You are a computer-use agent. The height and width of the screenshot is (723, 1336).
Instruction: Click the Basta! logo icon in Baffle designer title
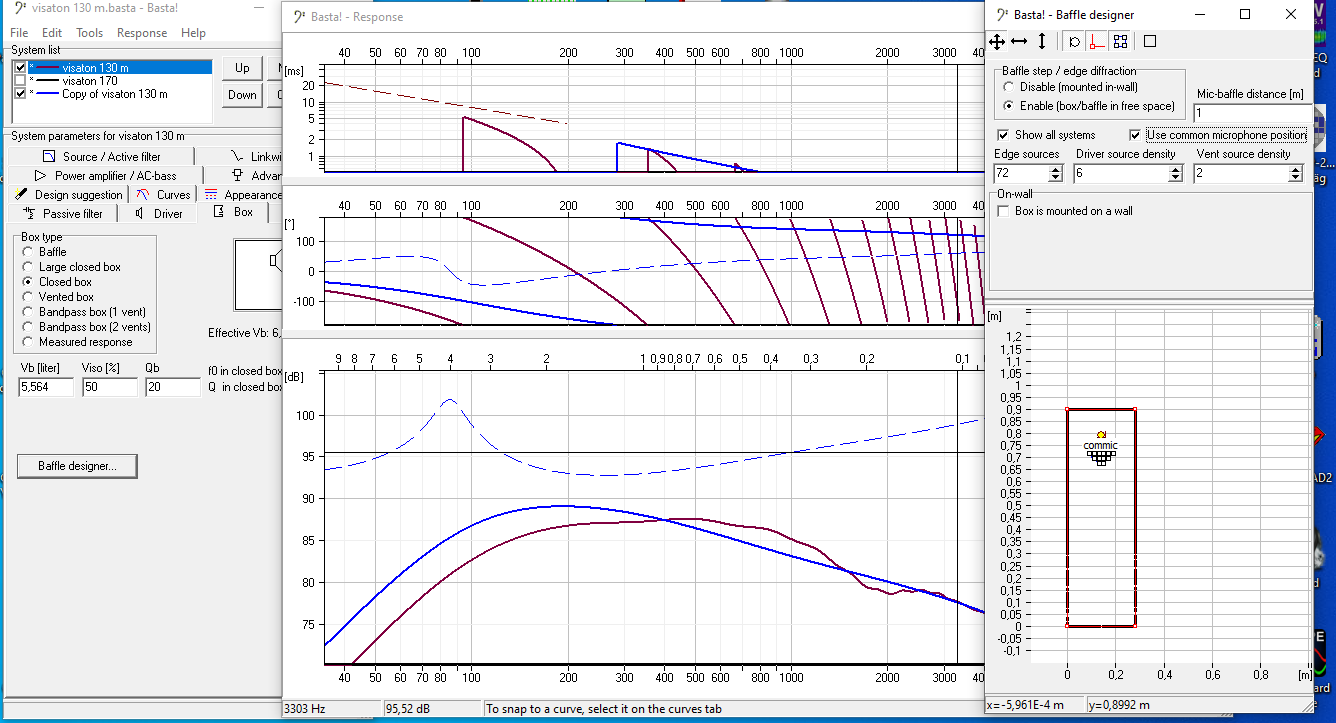pyautogui.click(x=1000, y=14)
